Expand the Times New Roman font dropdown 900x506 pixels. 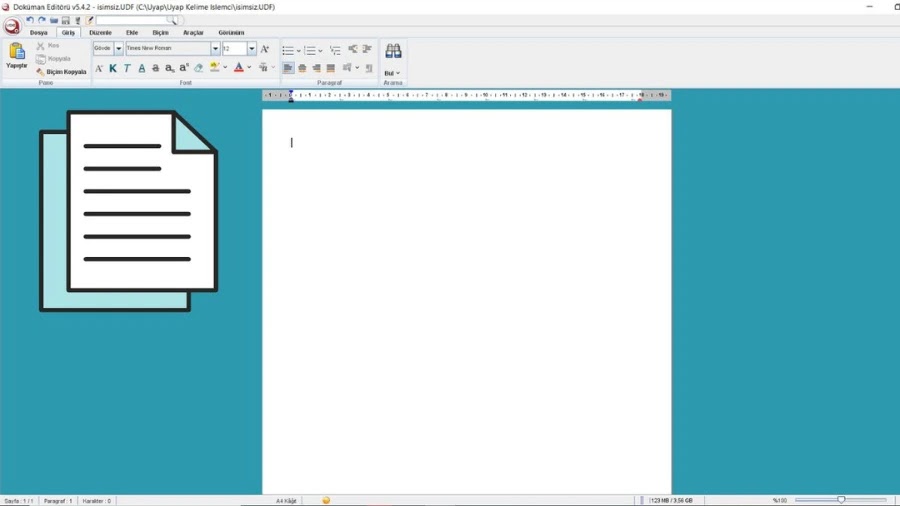pos(215,49)
